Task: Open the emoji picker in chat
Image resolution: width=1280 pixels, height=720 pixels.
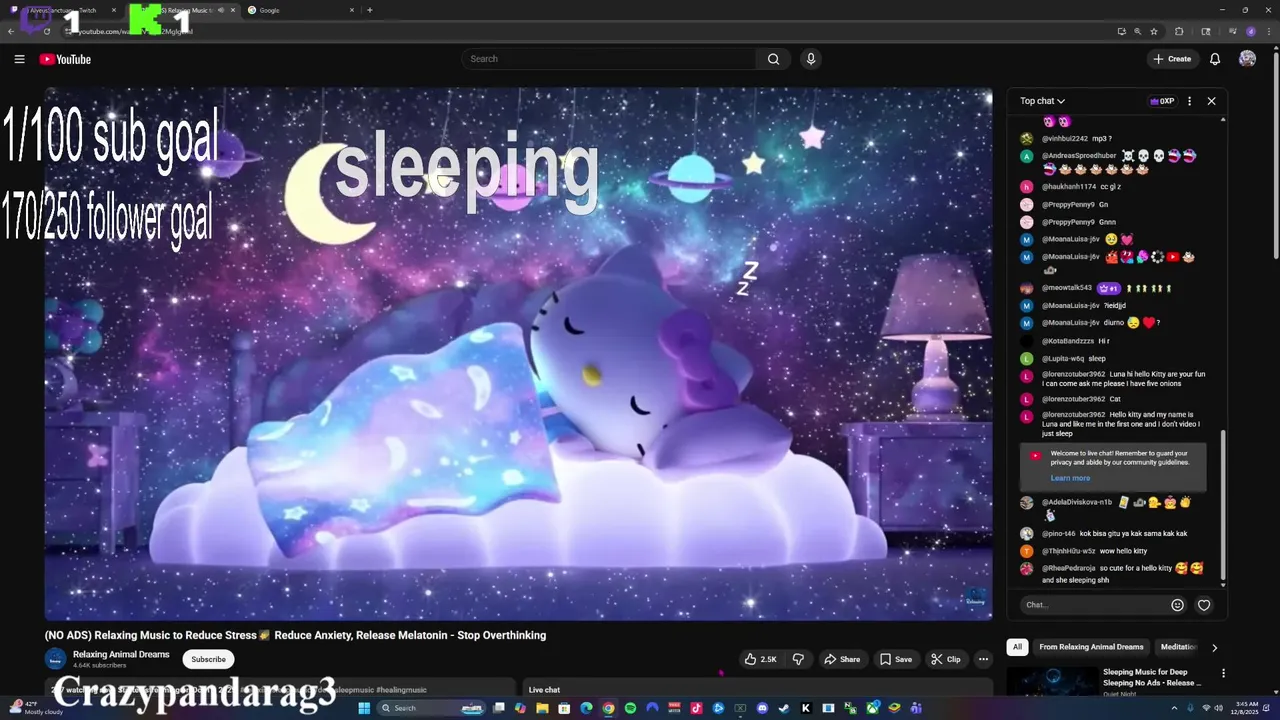Action: (x=1177, y=605)
